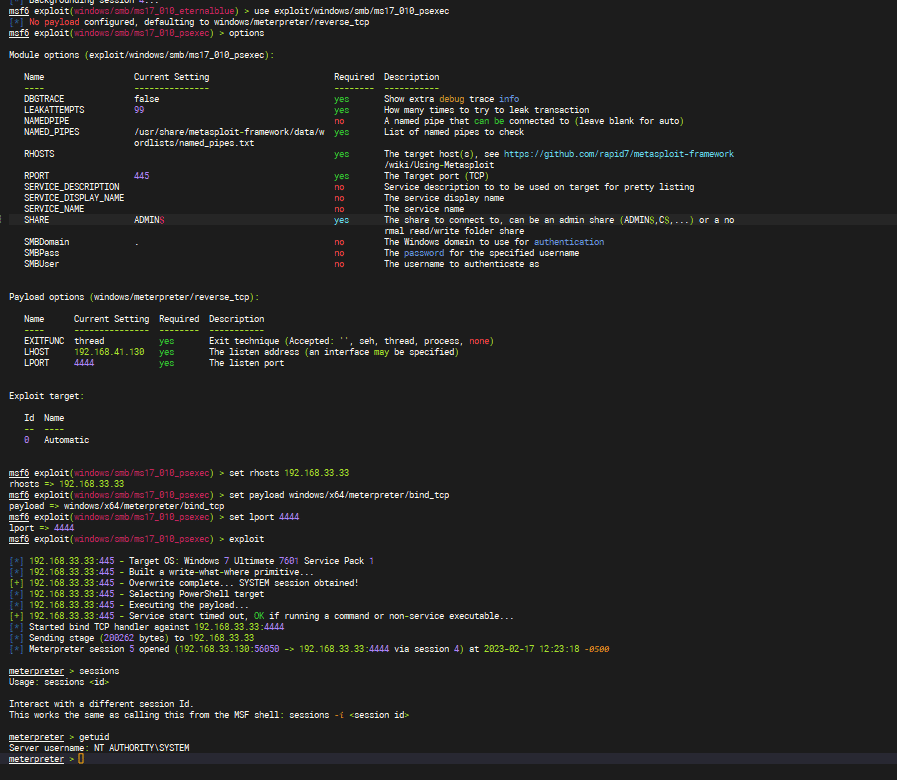The height and width of the screenshot is (780, 897).
Task: Click the DBGTRACE option name
Action: 44,99
